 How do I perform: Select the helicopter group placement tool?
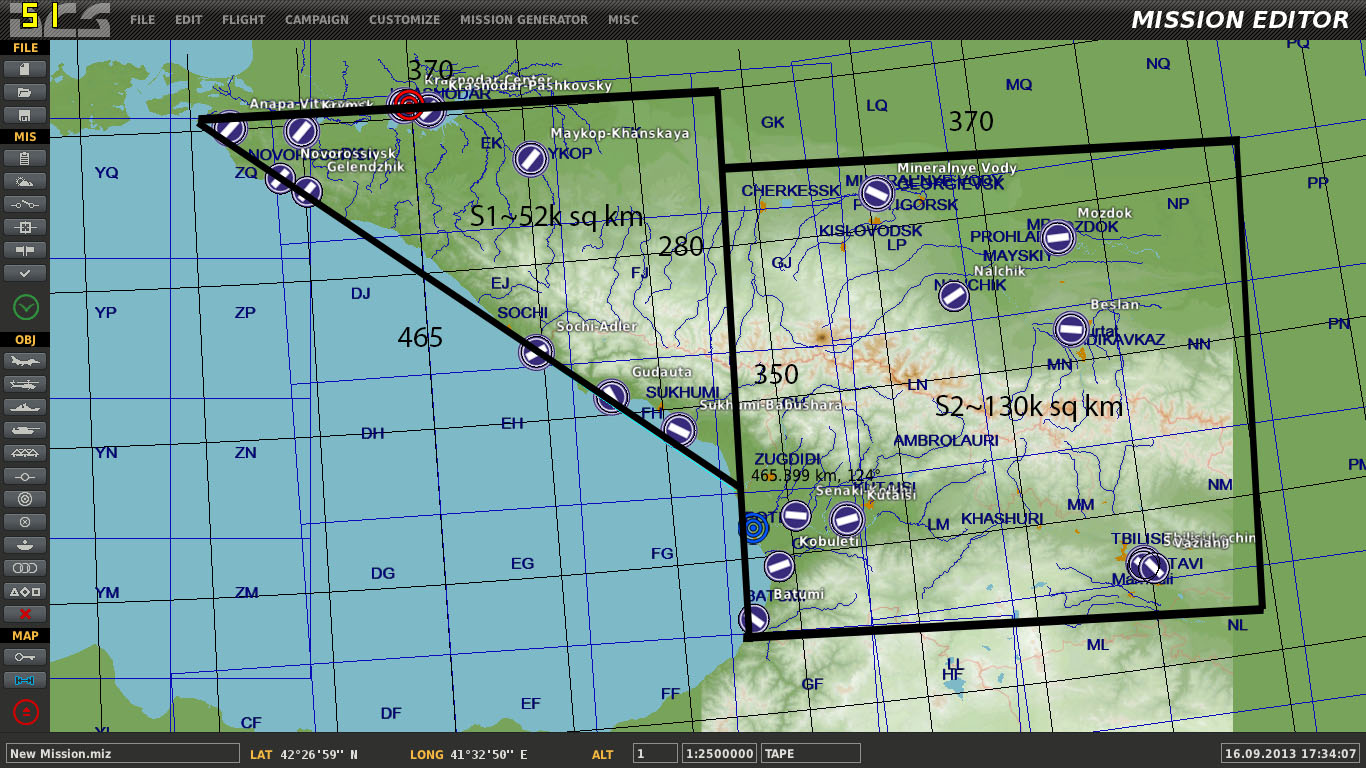point(25,384)
